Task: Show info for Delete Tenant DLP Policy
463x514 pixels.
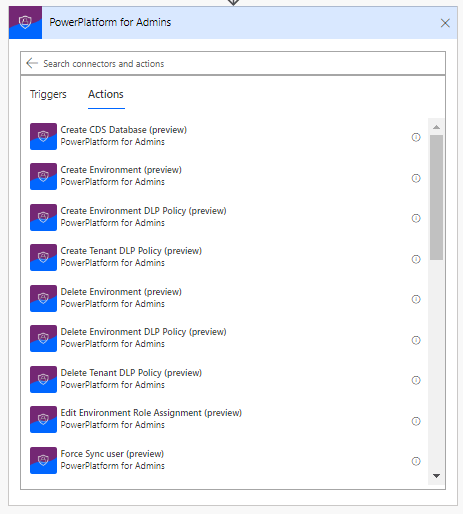Action: point(416,380)
